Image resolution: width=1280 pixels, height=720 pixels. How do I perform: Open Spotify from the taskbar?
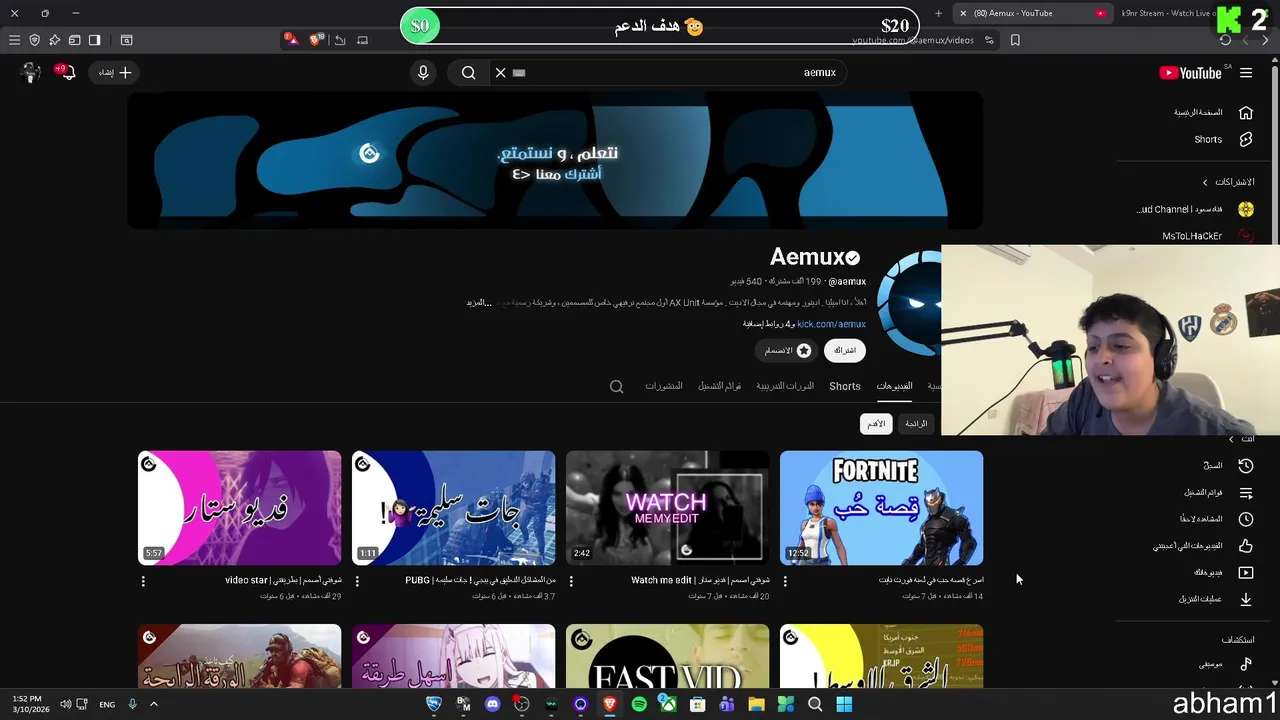(x=639, y=705)
